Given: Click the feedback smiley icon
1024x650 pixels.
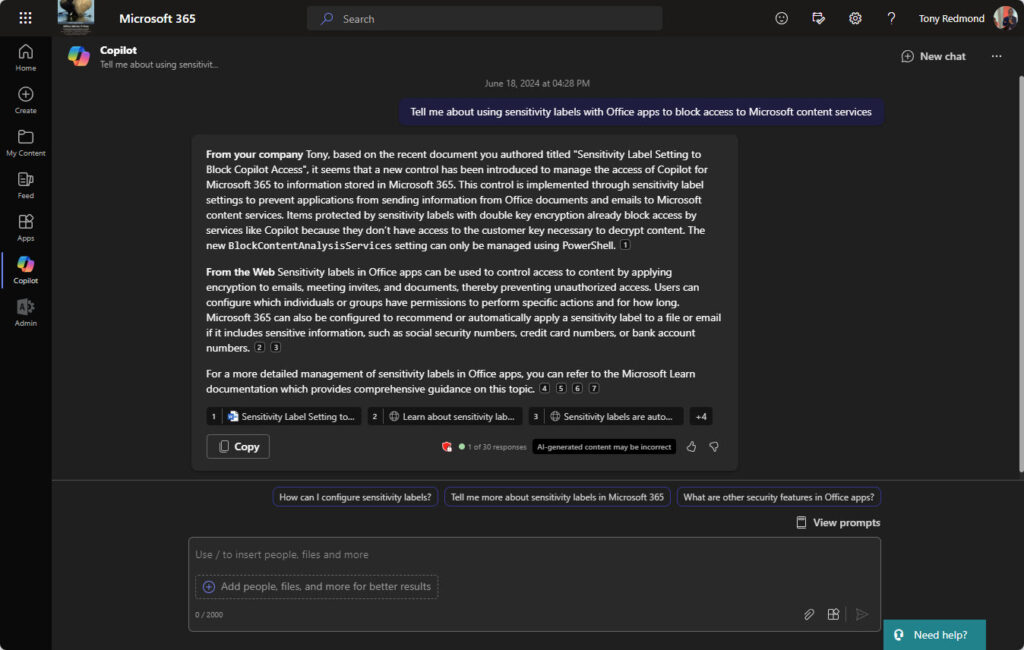Looking at the screenshot, I should pos(781,18).
